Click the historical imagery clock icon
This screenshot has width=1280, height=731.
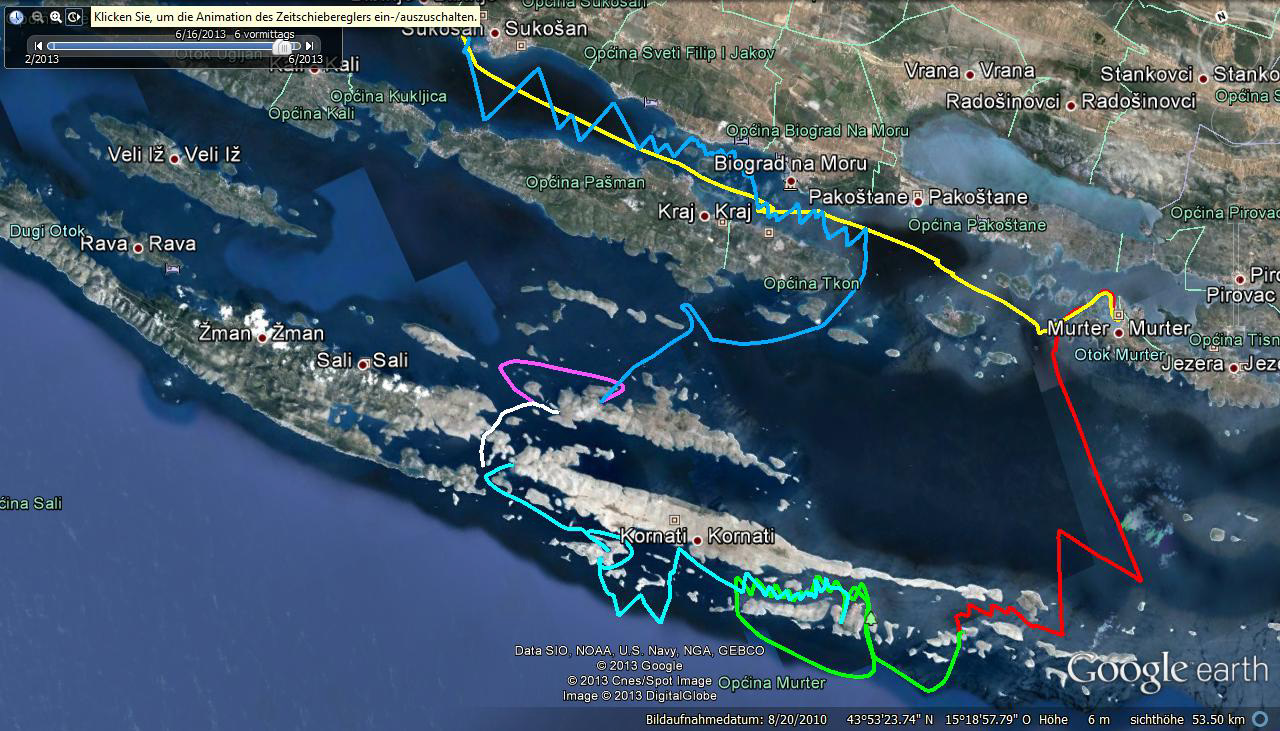click(17, 17)
